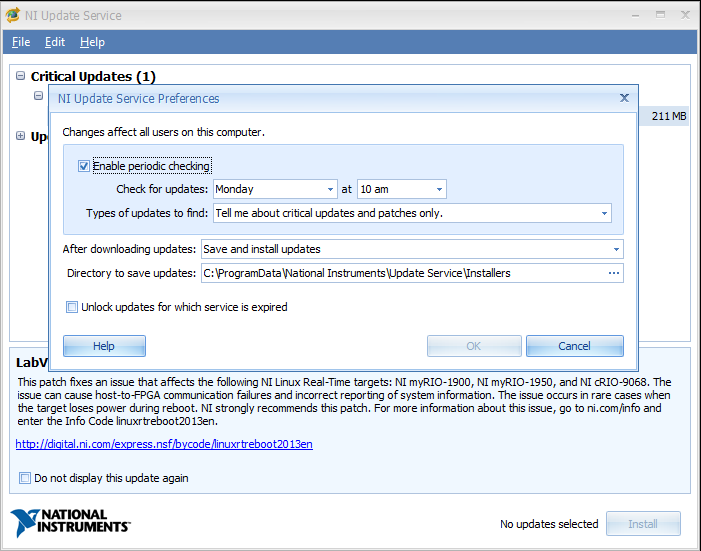Click the Critical Updates (1) heading

click(x=93, y=76)
